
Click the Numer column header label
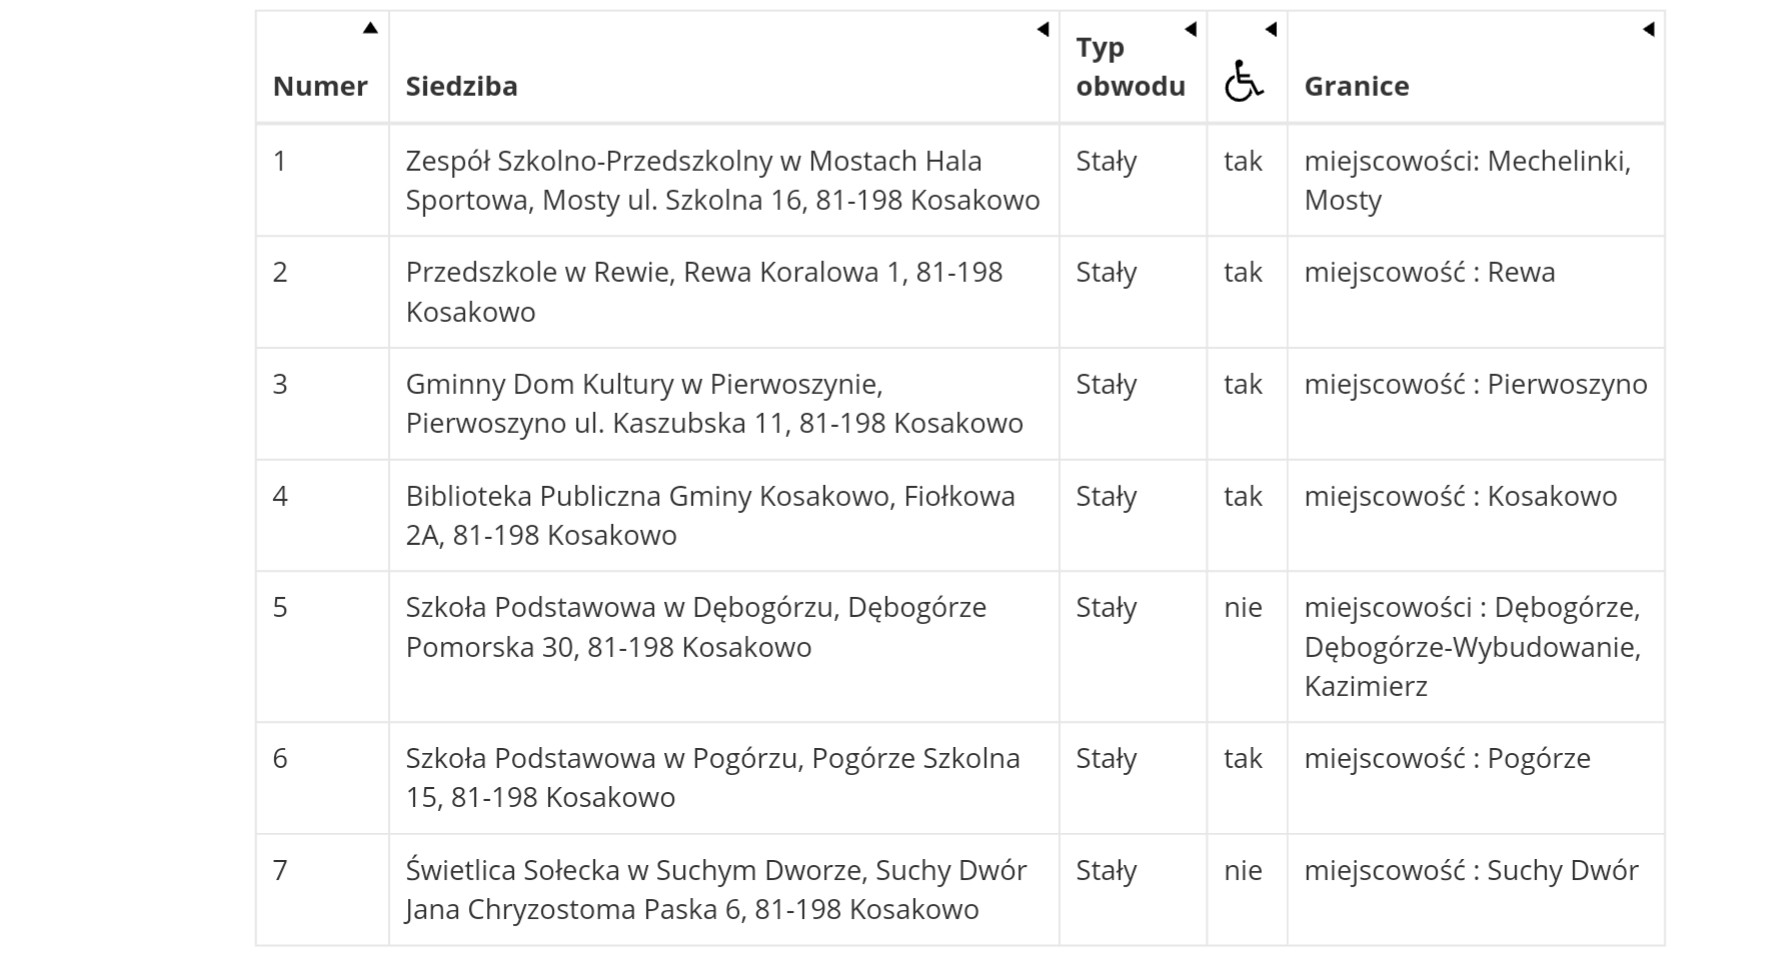[x=320, y=86]
